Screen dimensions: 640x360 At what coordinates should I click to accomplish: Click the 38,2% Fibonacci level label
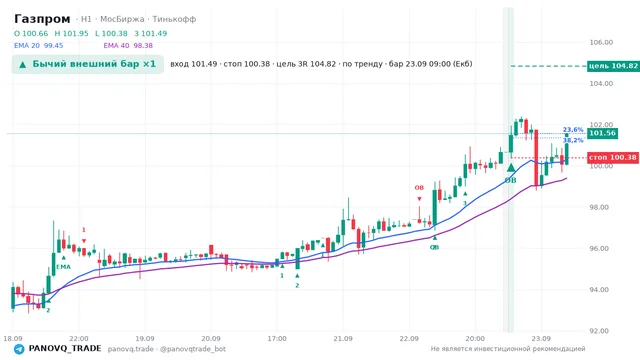(x=573, y=140)
